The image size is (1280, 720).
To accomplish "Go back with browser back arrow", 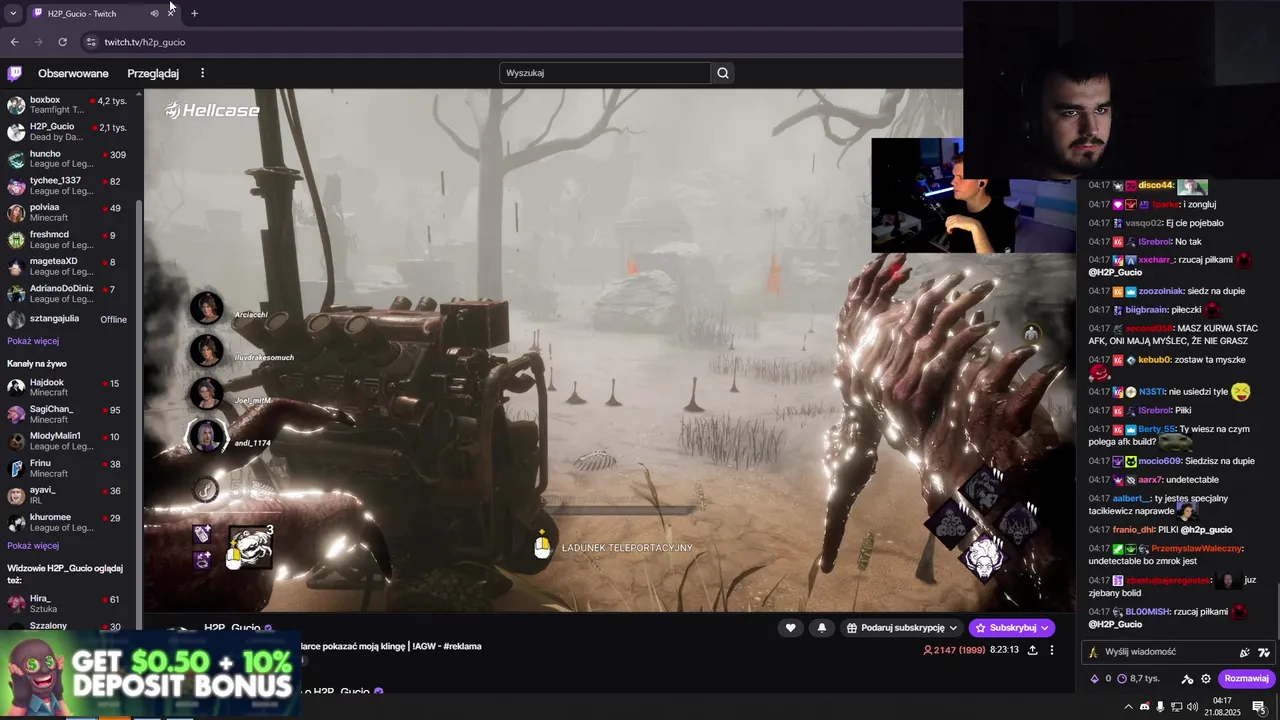I will click(14, 42).
